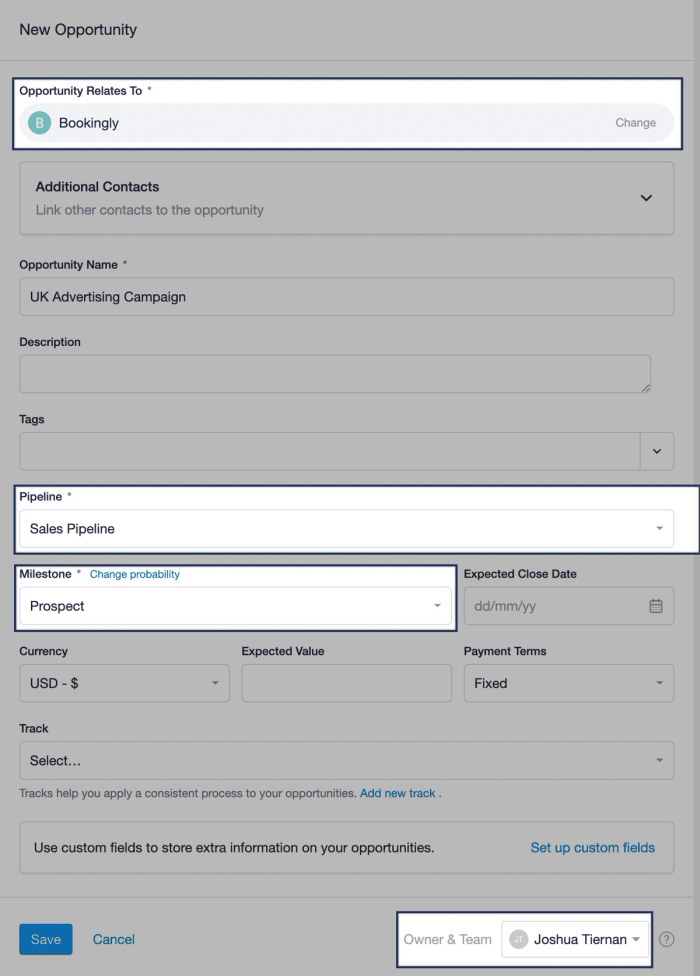Click the Joshua Tiernan avatar icon
Viewport: 700px width, 976px height.
pos(518,939)
